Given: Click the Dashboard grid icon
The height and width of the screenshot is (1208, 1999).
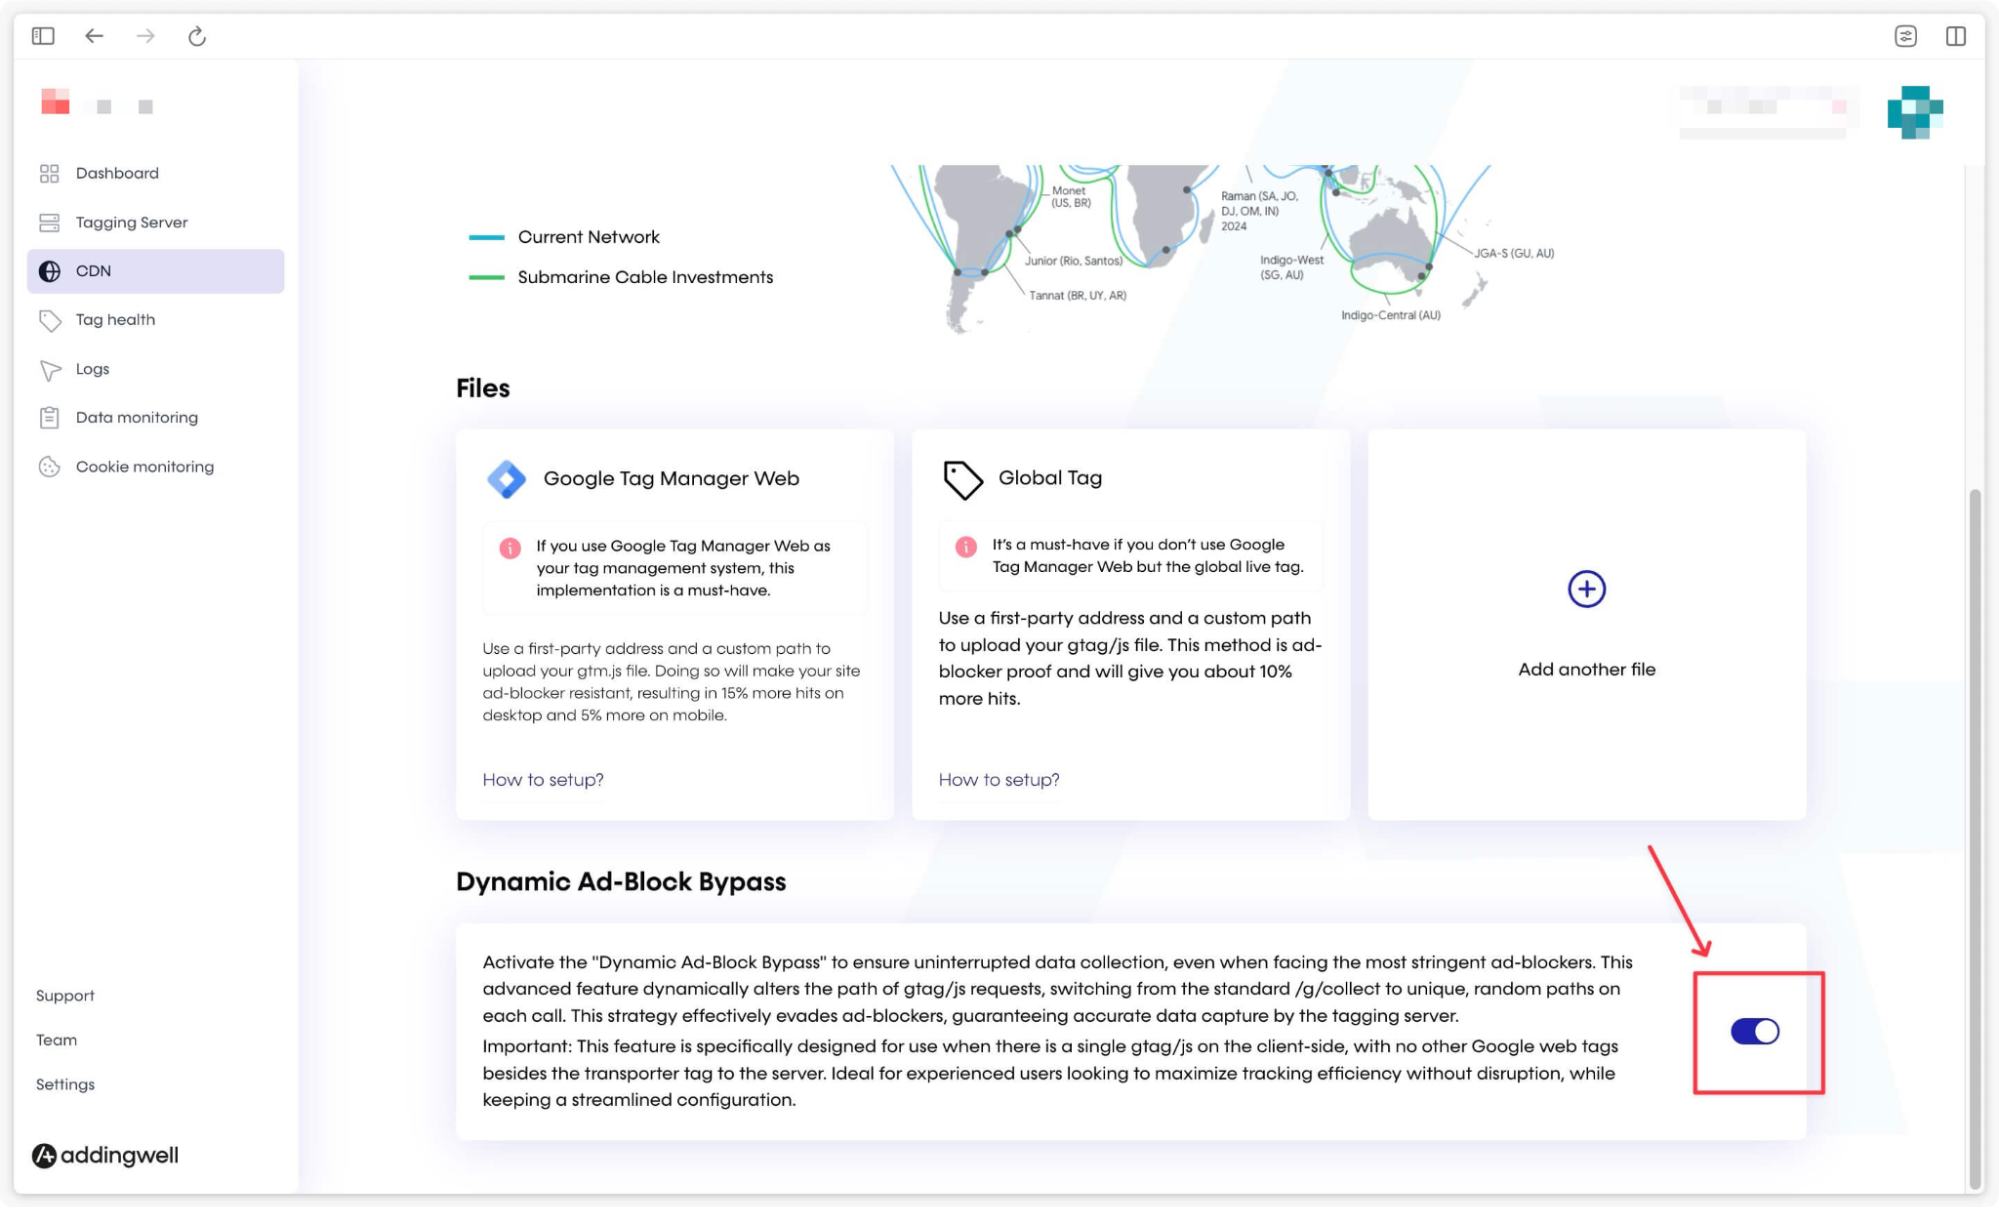Looking at the screenshot, I should coord(49,173).
